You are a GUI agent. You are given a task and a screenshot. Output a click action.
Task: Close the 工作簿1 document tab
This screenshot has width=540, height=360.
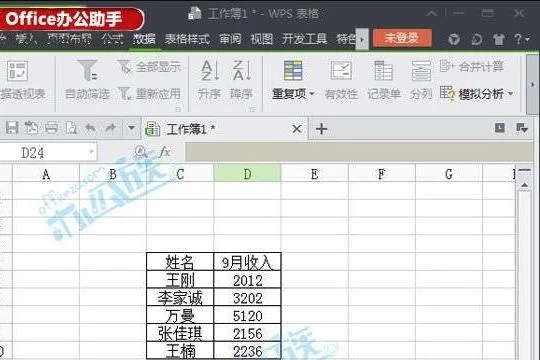click(297, 130)
